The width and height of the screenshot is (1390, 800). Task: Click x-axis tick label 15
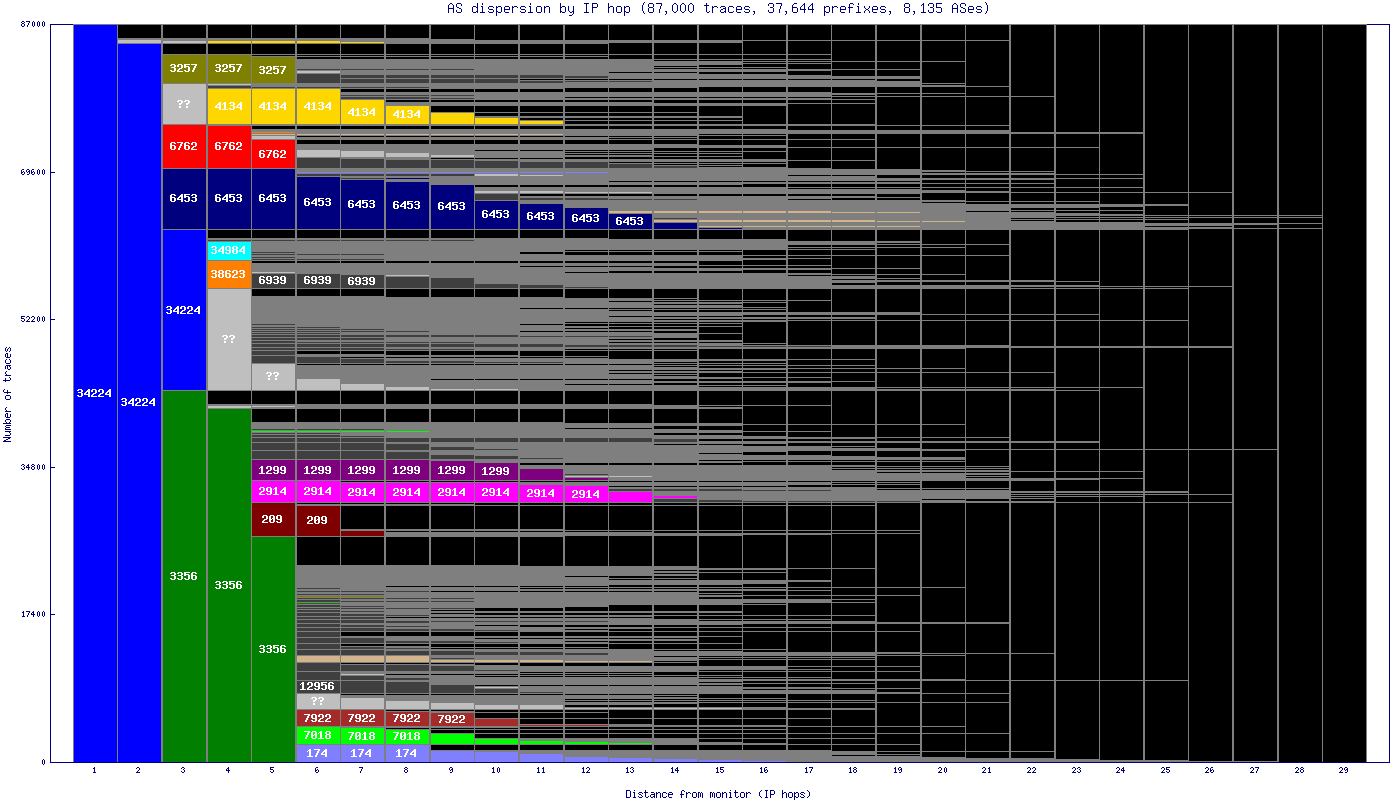[x=720, y=771]
